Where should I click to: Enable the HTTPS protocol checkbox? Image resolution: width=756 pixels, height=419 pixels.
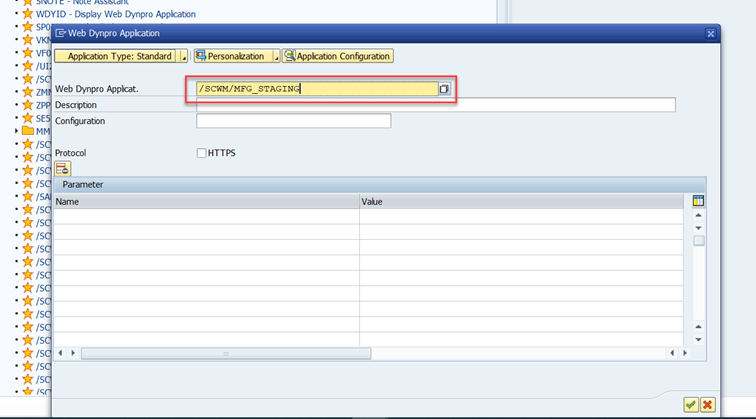(x=202, y=153)
